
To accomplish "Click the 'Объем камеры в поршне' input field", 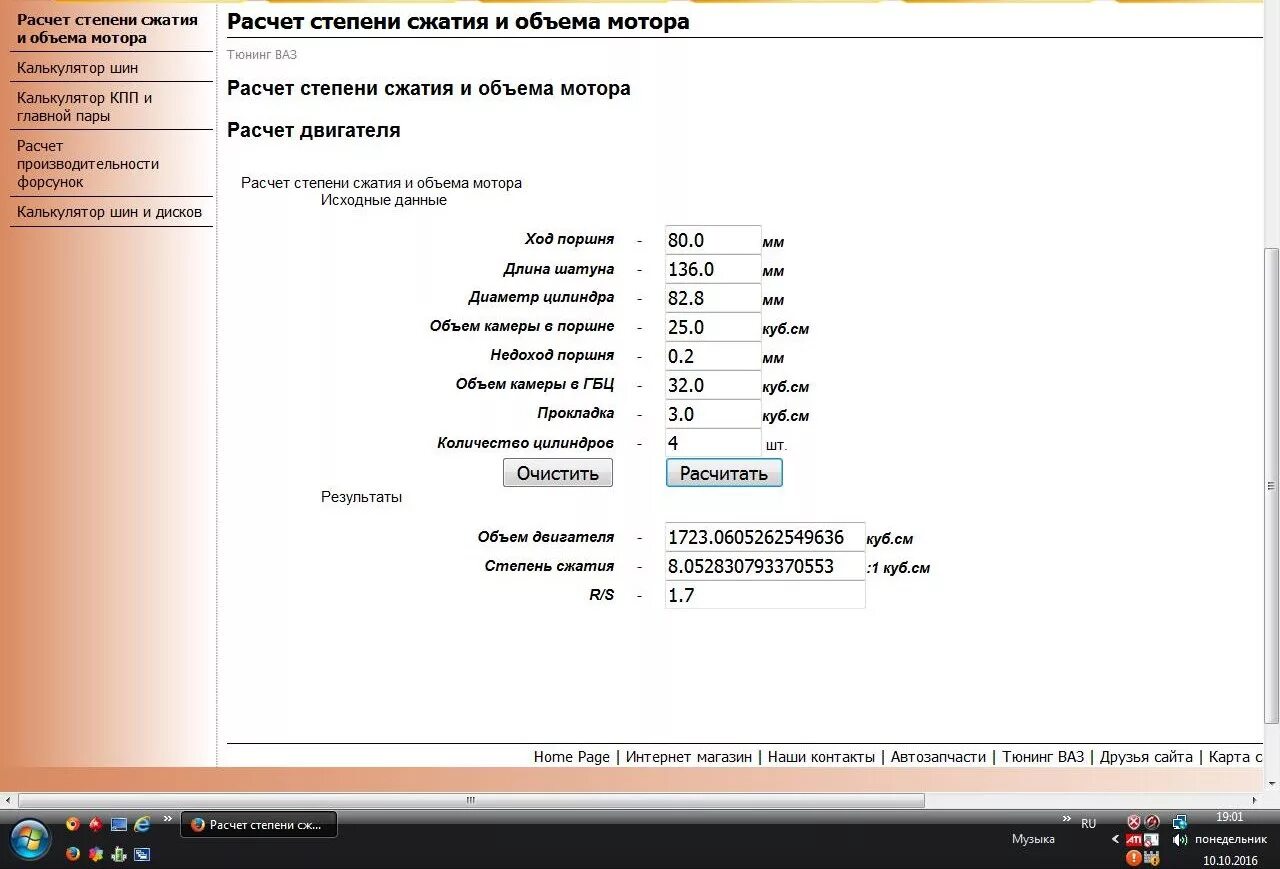I will click(x=713, y=327).
